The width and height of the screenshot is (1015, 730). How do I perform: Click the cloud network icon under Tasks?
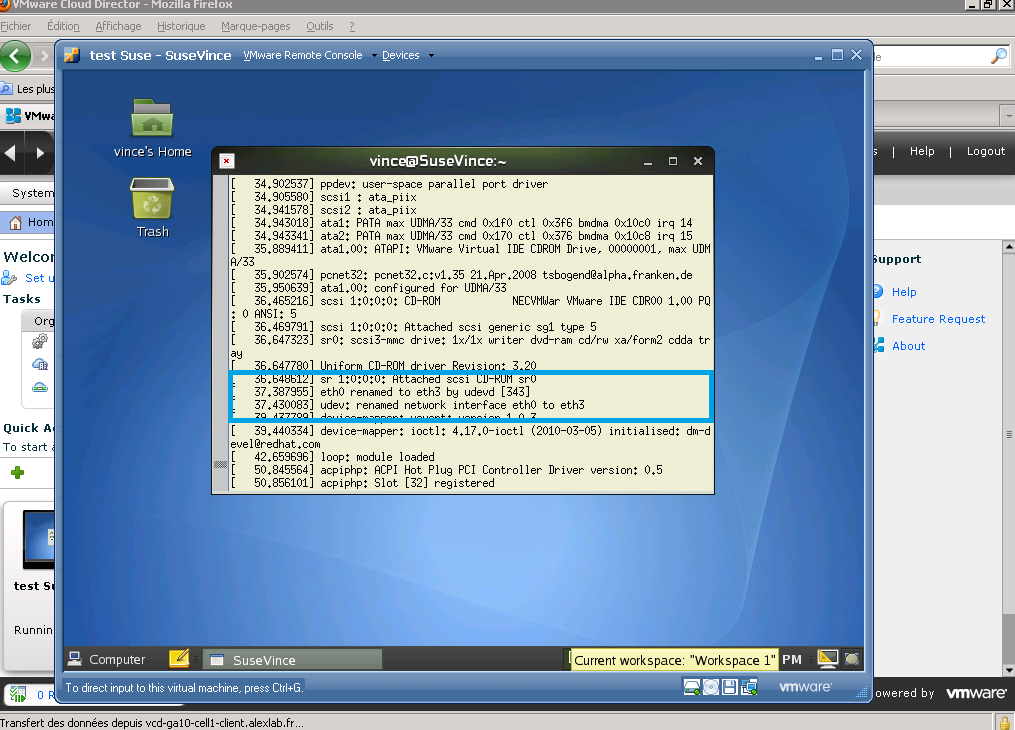[40, 387]
